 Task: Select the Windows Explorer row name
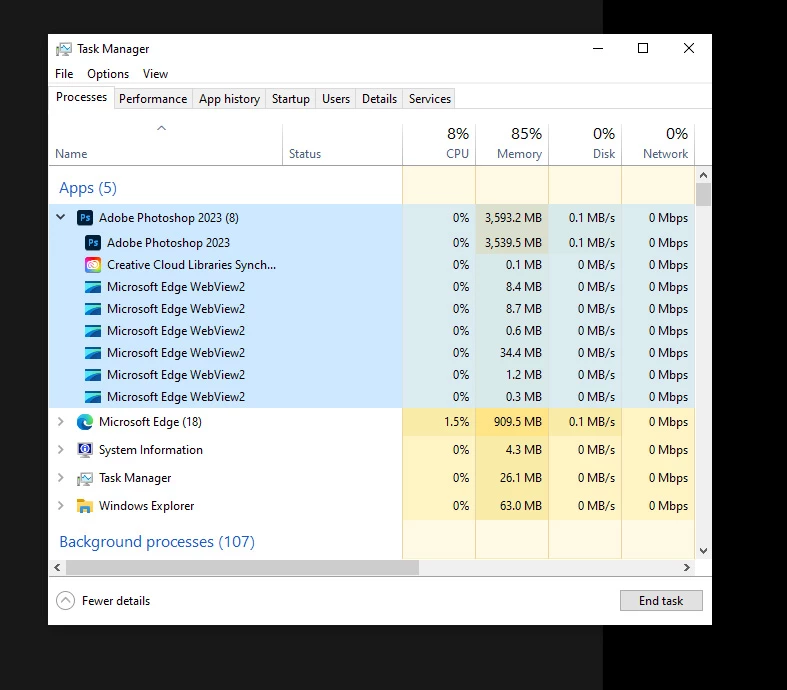click(147, 506)
